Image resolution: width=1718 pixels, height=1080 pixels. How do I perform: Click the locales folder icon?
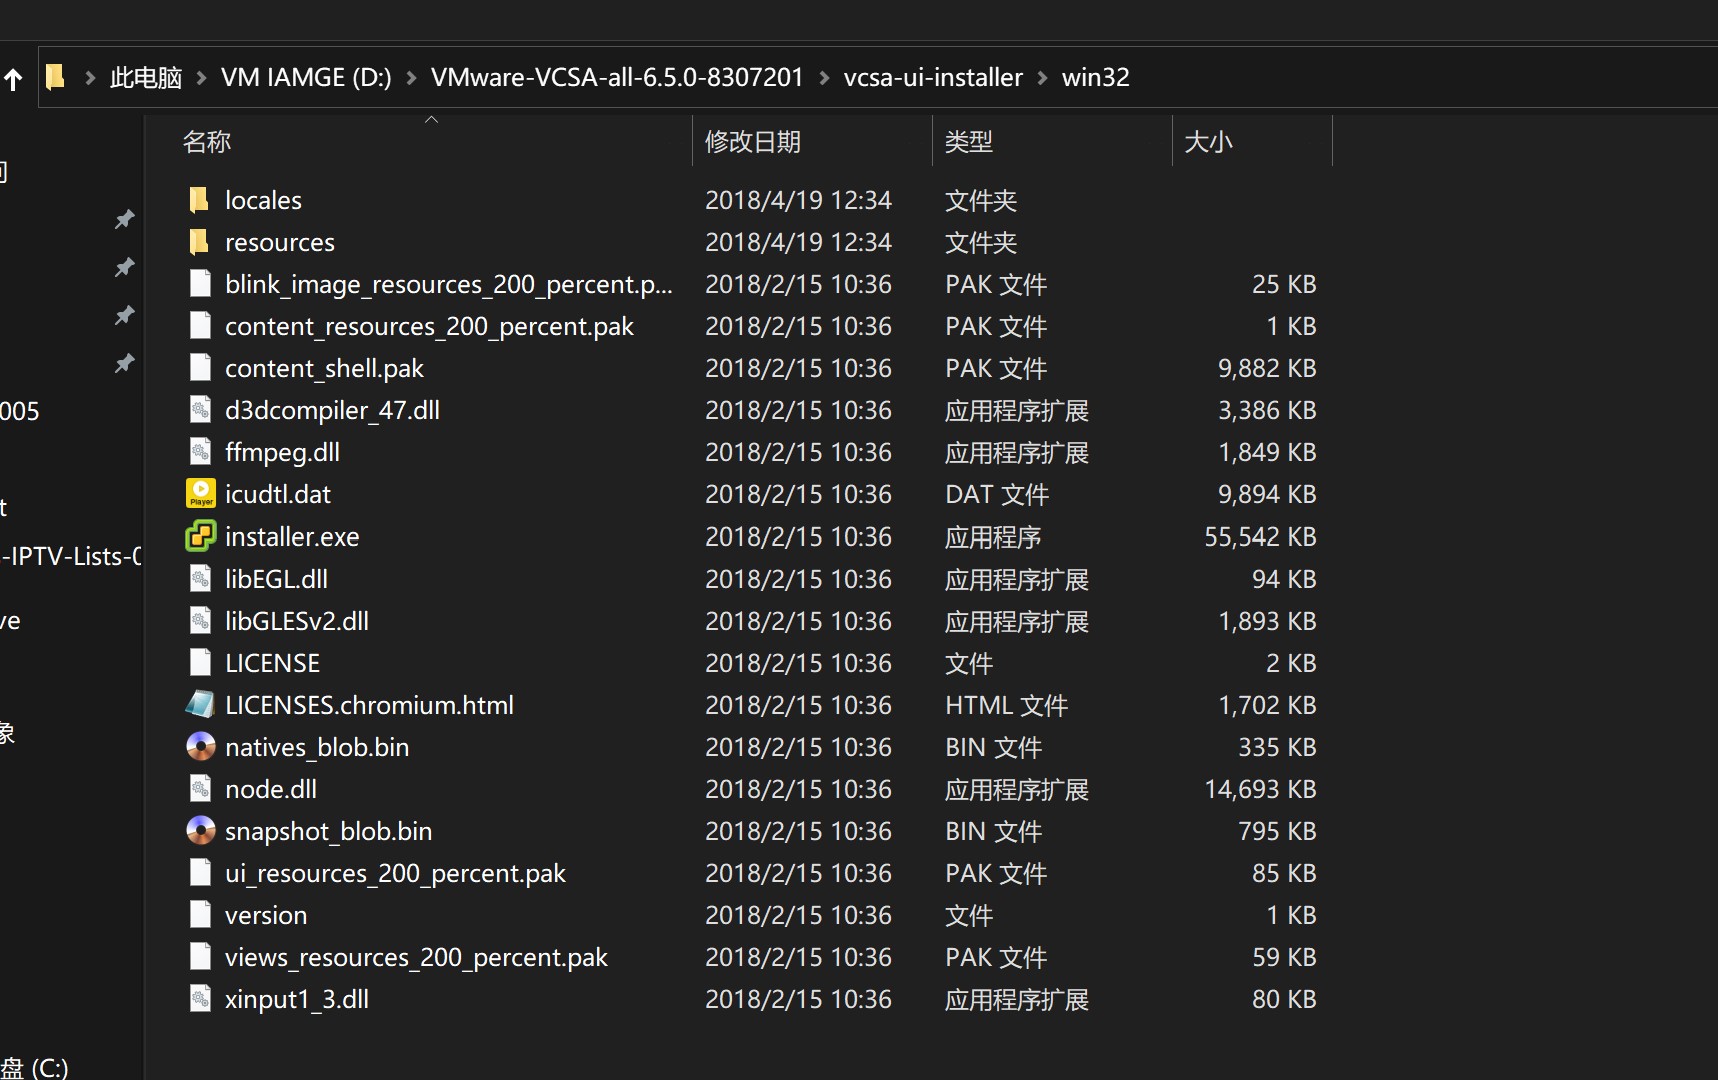tap(199, 200)
